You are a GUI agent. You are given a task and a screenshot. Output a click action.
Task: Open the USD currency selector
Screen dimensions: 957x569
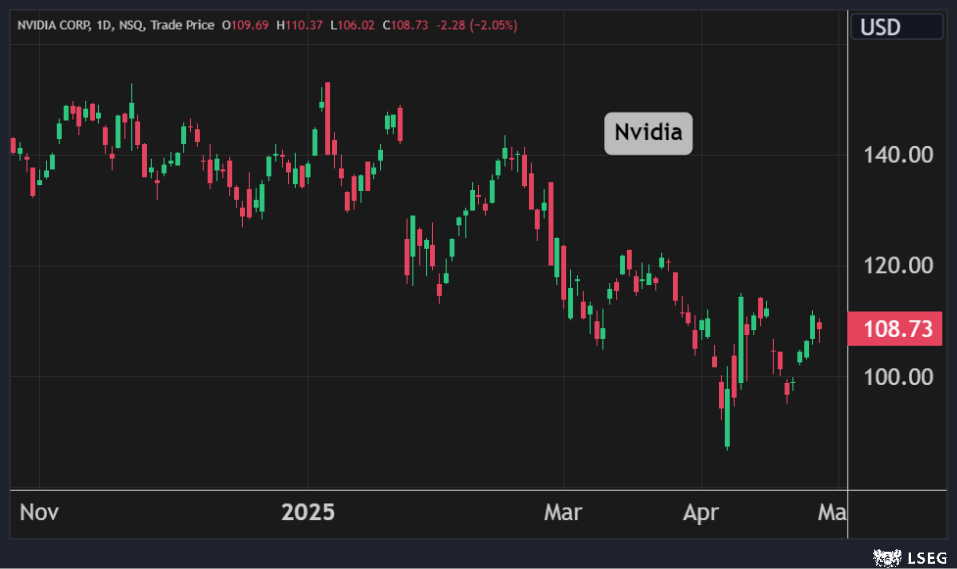(896, 26)
